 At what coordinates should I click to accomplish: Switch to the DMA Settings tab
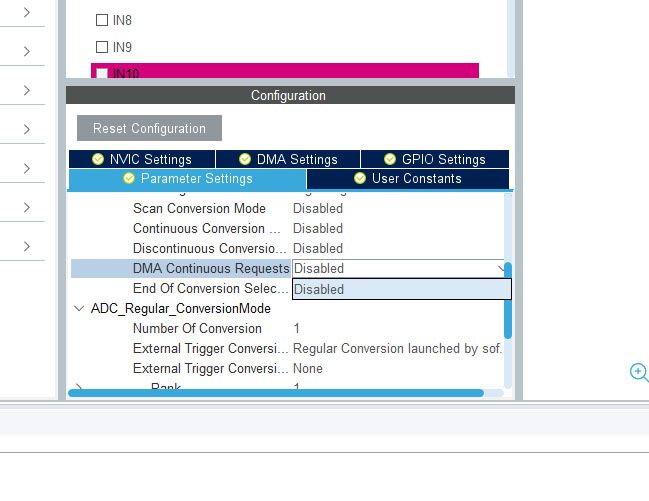coord(288,159)
